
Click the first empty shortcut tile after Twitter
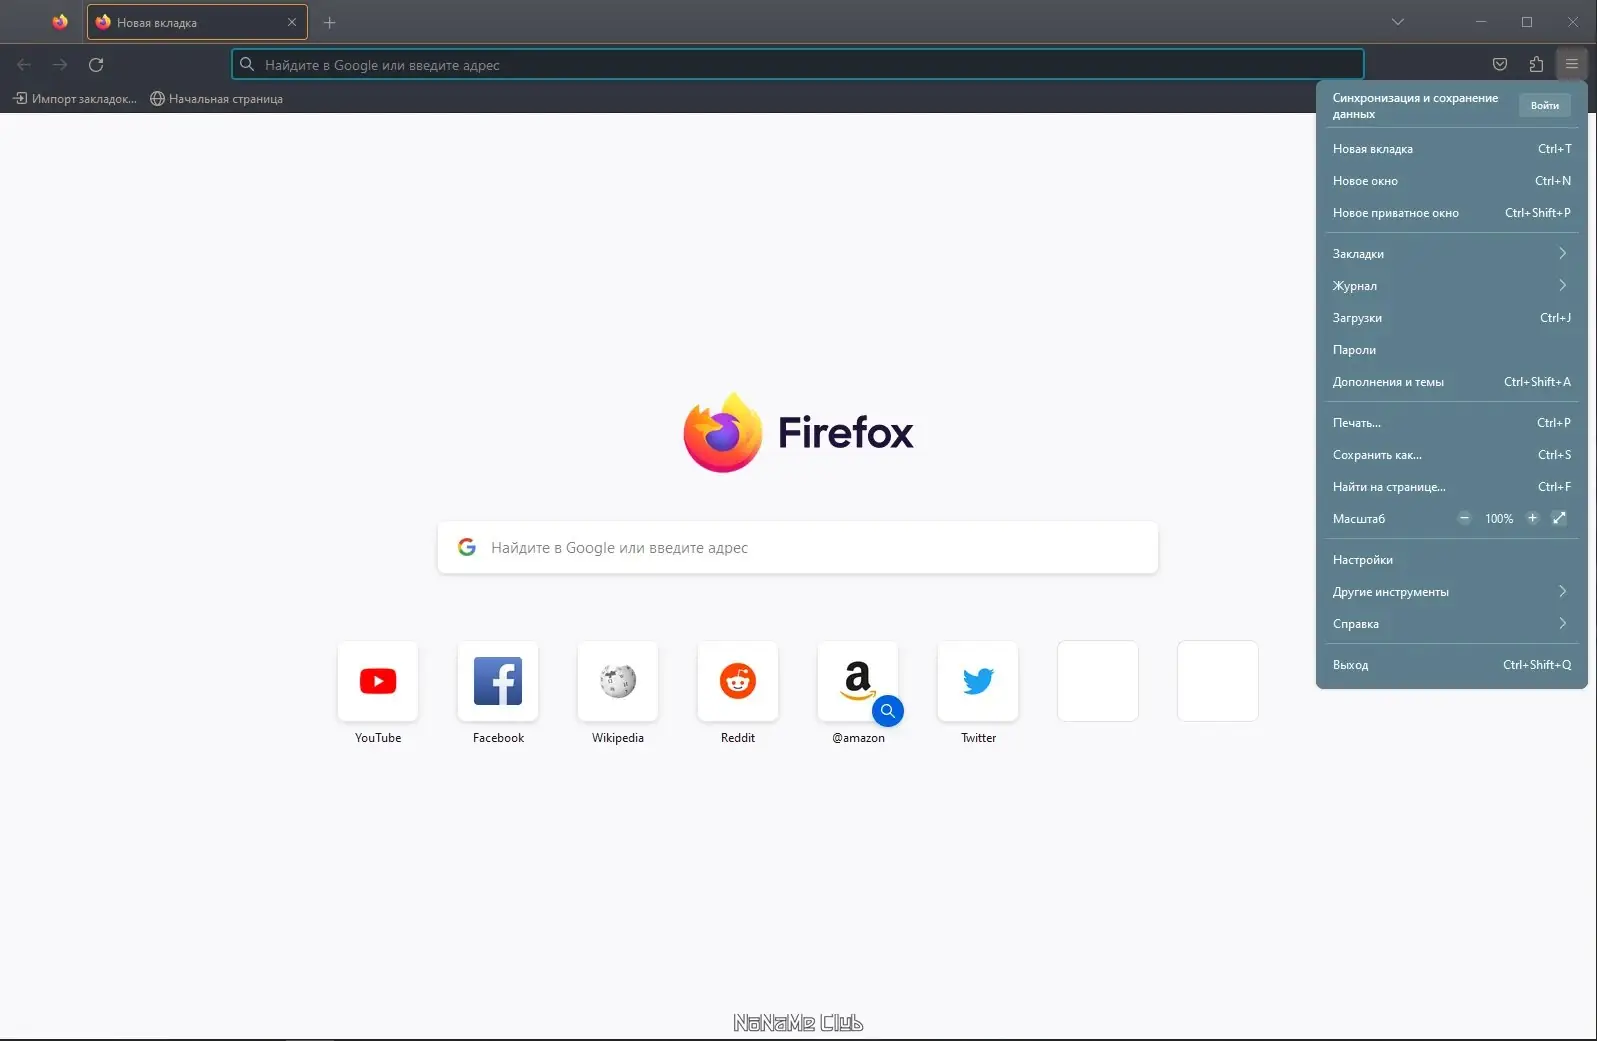click(1098, 681)
